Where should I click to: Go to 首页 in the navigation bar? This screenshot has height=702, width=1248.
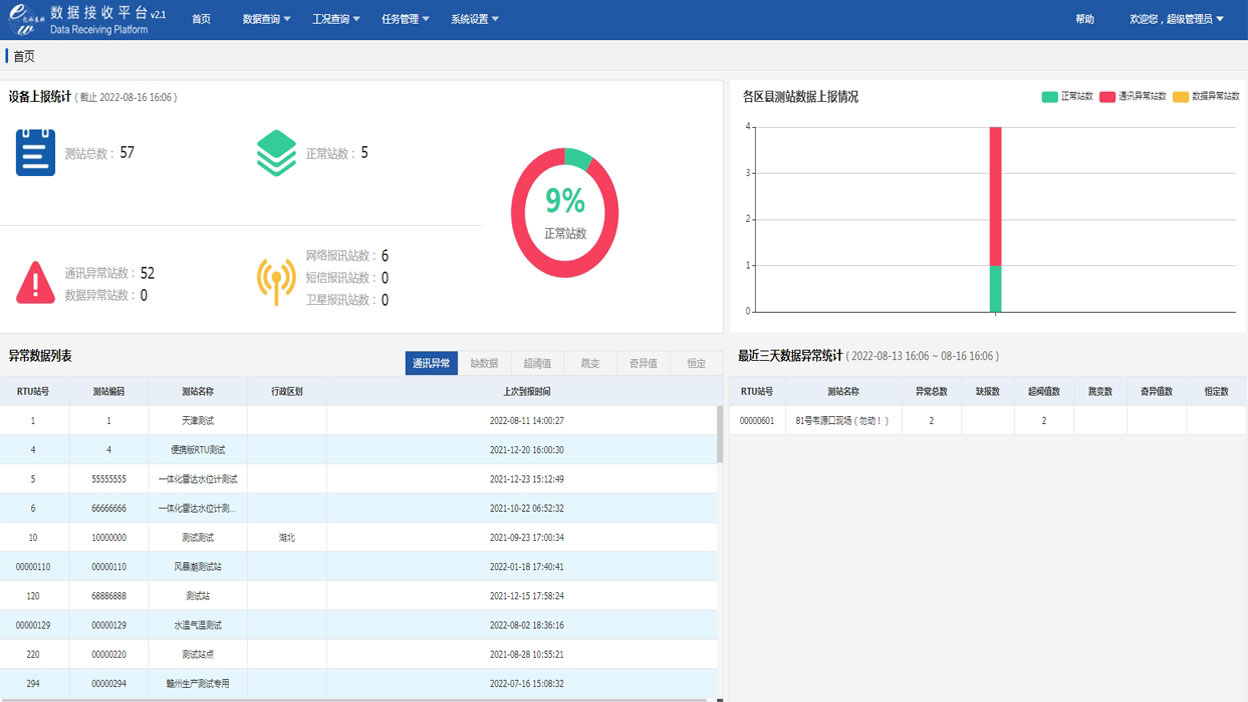pyautogui.click(x=201, y=19)
